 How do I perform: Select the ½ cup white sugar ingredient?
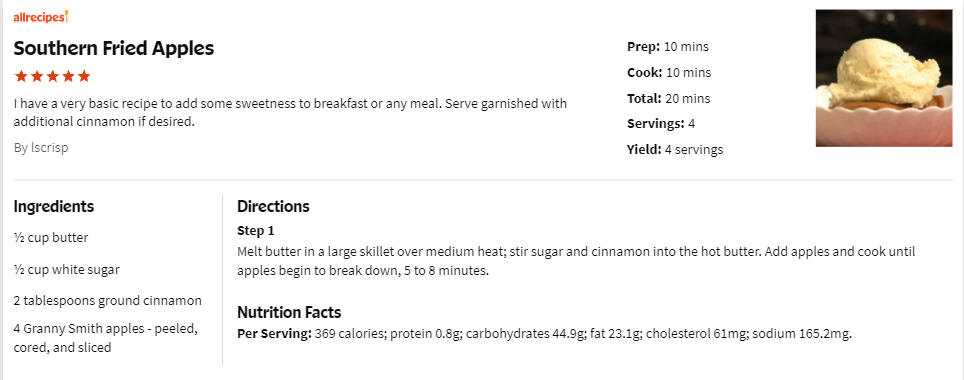[66, 269]
